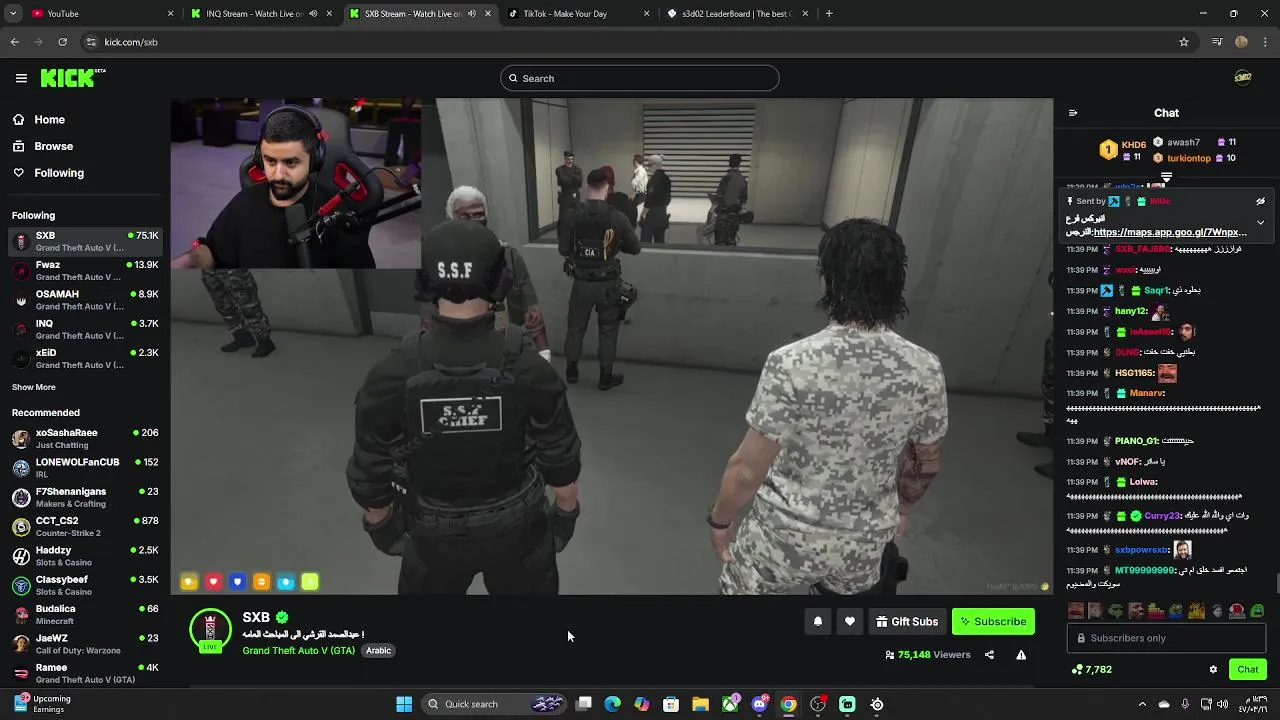Click the 7,782 channel points balance

pyautogui.click(x=1092, y=670)
